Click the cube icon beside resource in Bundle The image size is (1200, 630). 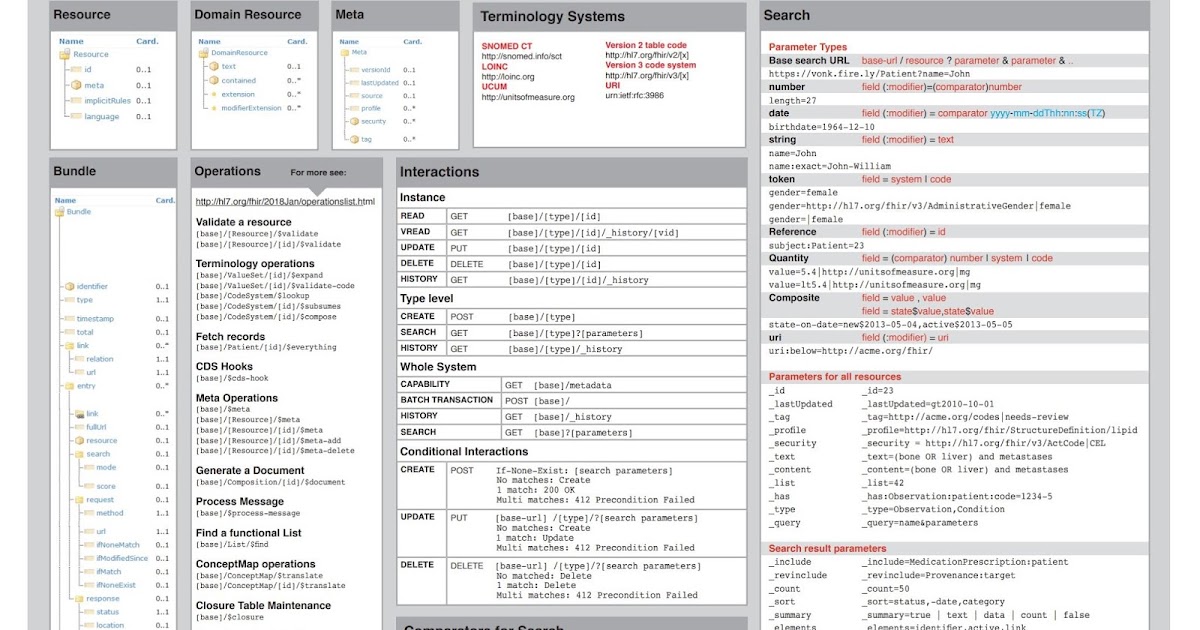click(79, 441)
